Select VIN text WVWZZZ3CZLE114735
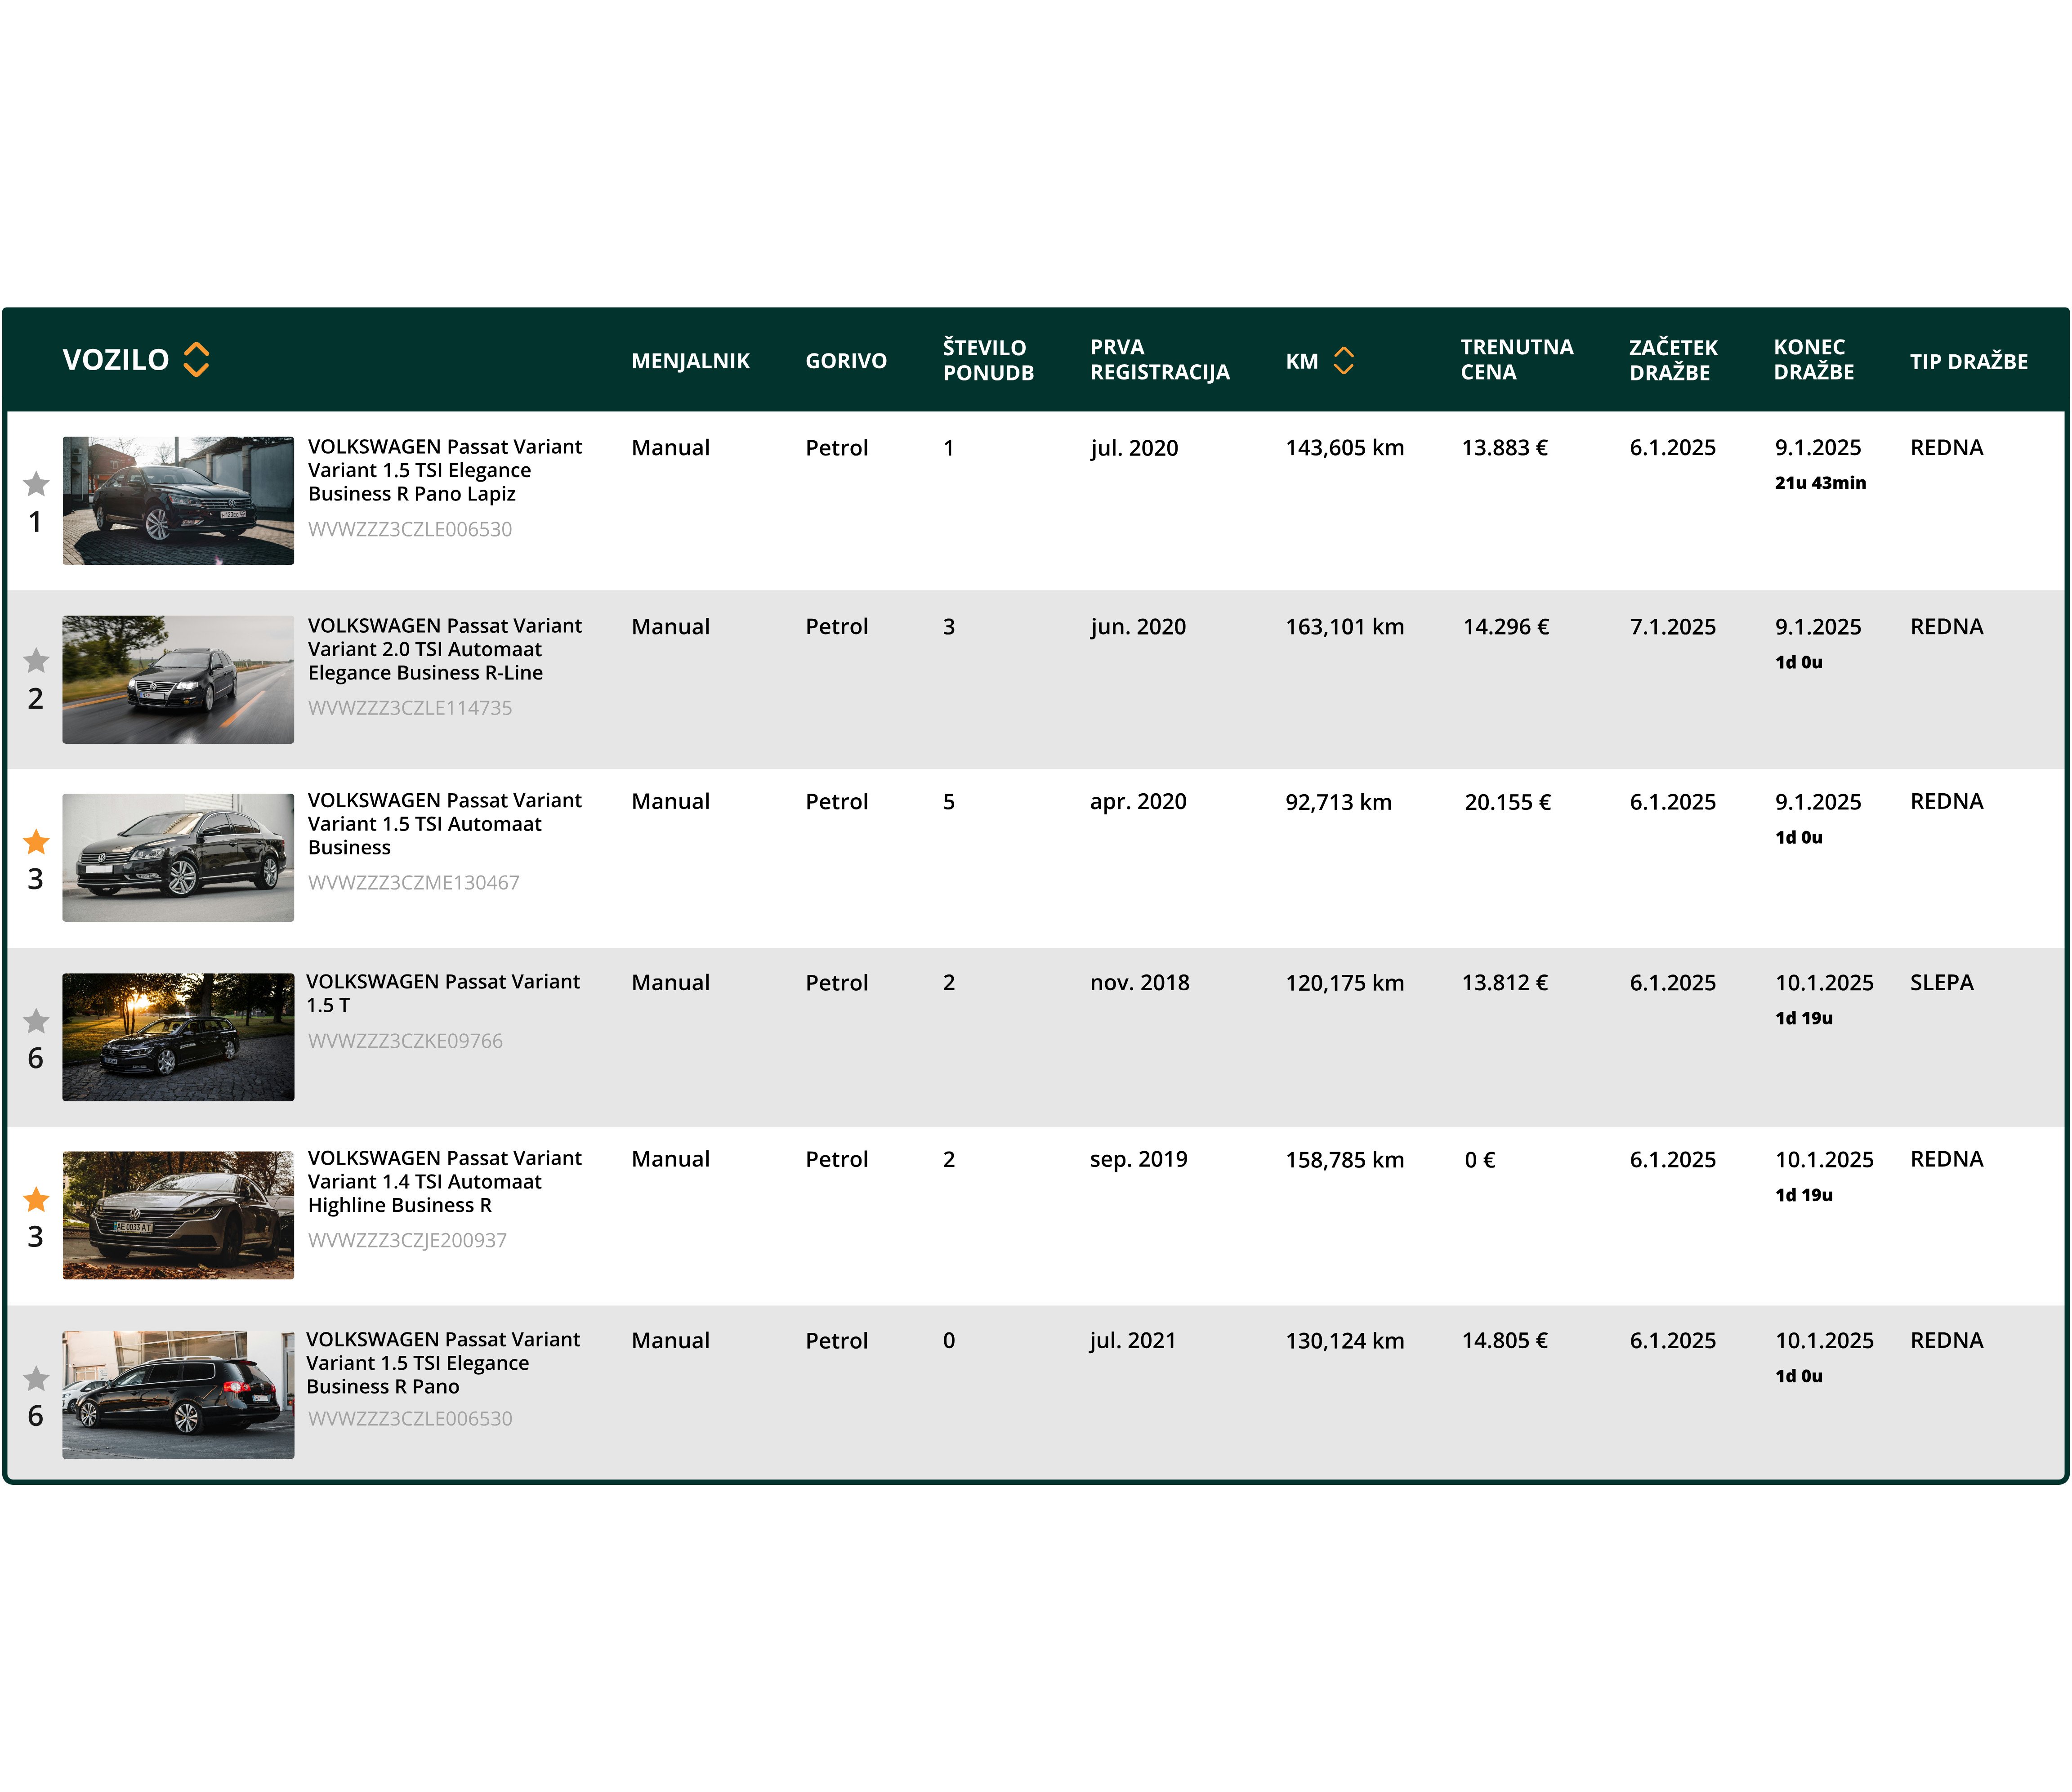The height and width of the screenshot is (1792, 2072). coord(410,708)
